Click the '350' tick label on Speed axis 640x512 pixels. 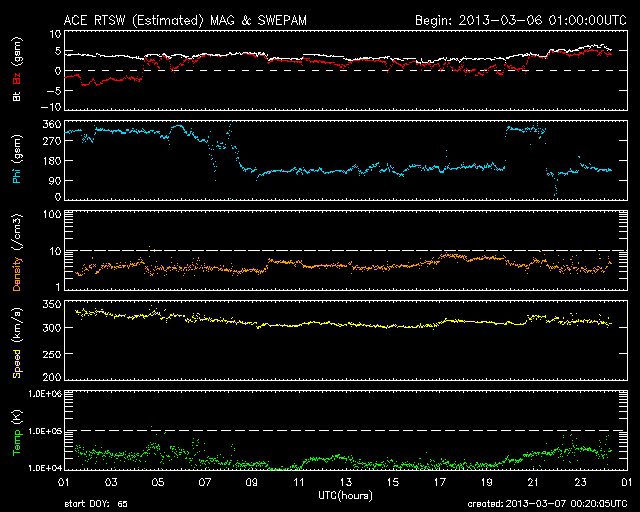(x=52, y=305)
